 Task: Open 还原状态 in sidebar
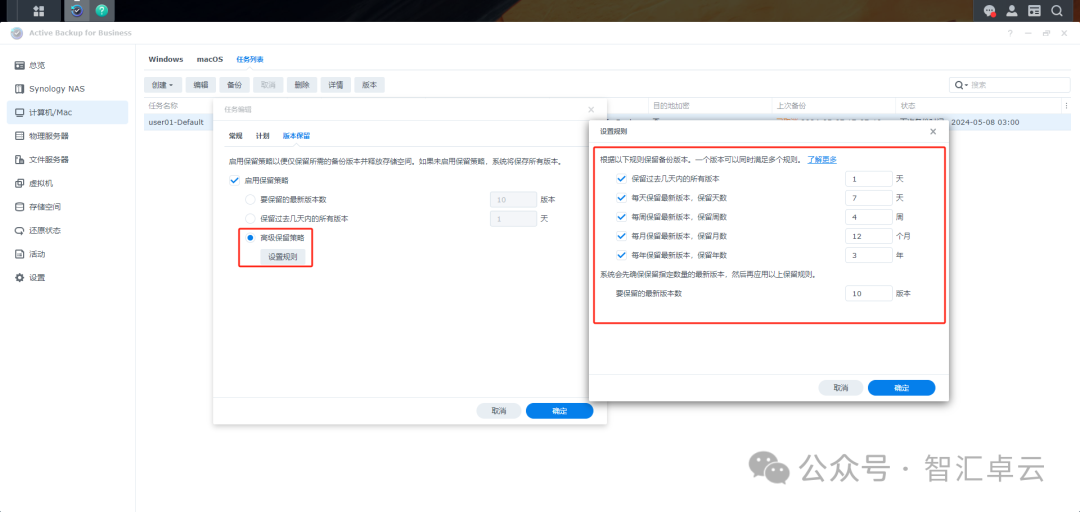[68, 230]
